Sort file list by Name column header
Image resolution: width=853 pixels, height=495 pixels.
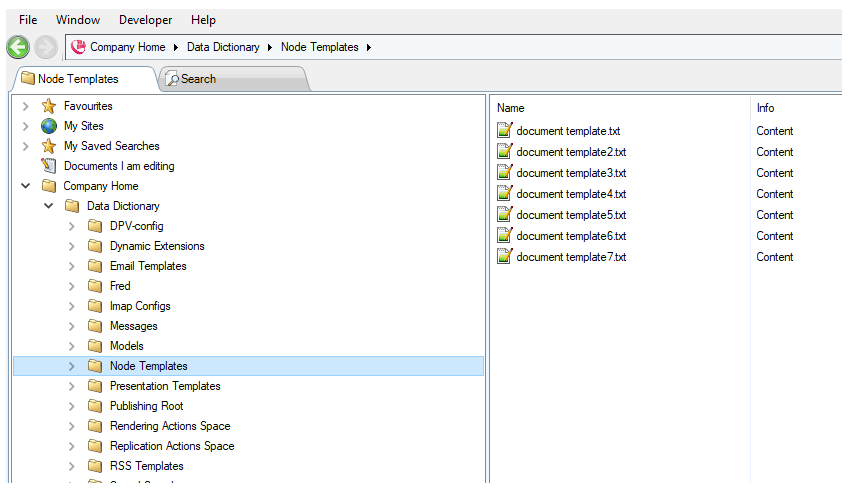coord(510,108)
